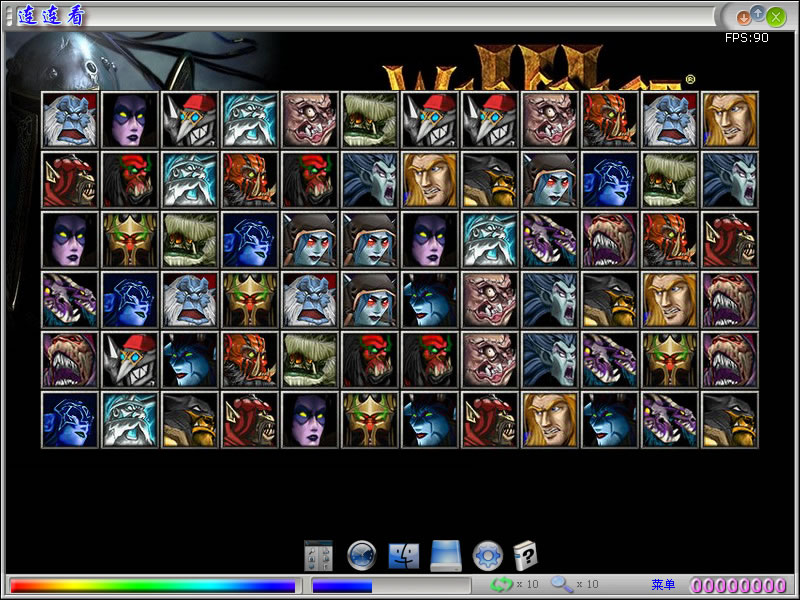800x600 pixels.
Task: Select the blond human tile in the top row
Action: [730, 120]
